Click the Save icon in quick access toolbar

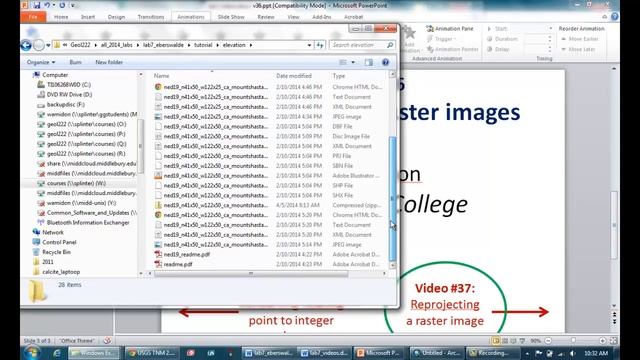click(37, 5)
